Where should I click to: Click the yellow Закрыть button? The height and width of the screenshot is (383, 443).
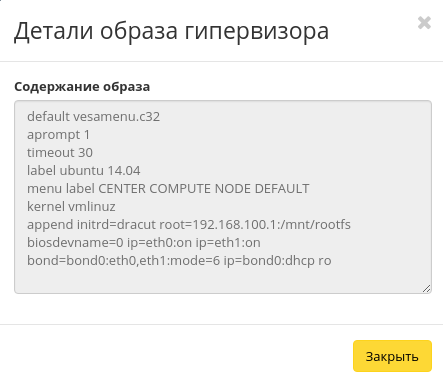392,356
